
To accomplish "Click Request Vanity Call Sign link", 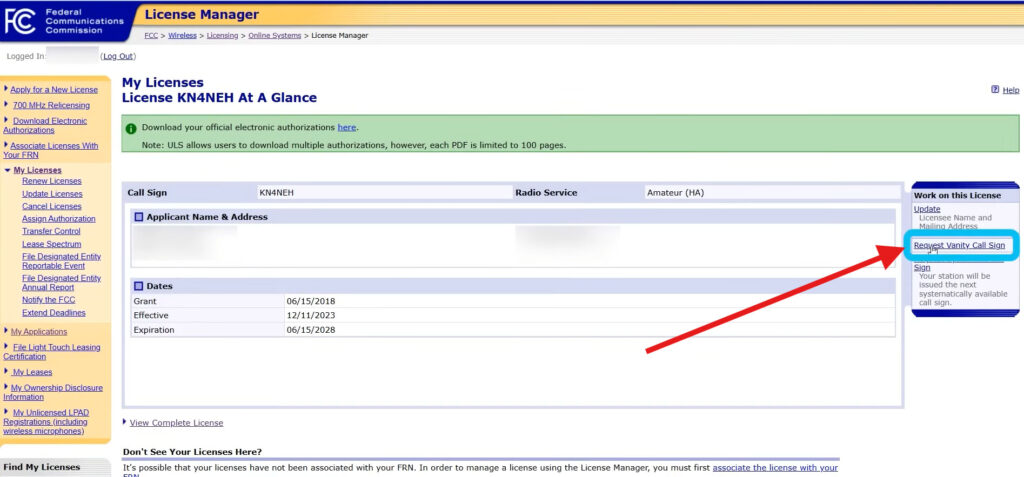I will (x=959, y=245).
